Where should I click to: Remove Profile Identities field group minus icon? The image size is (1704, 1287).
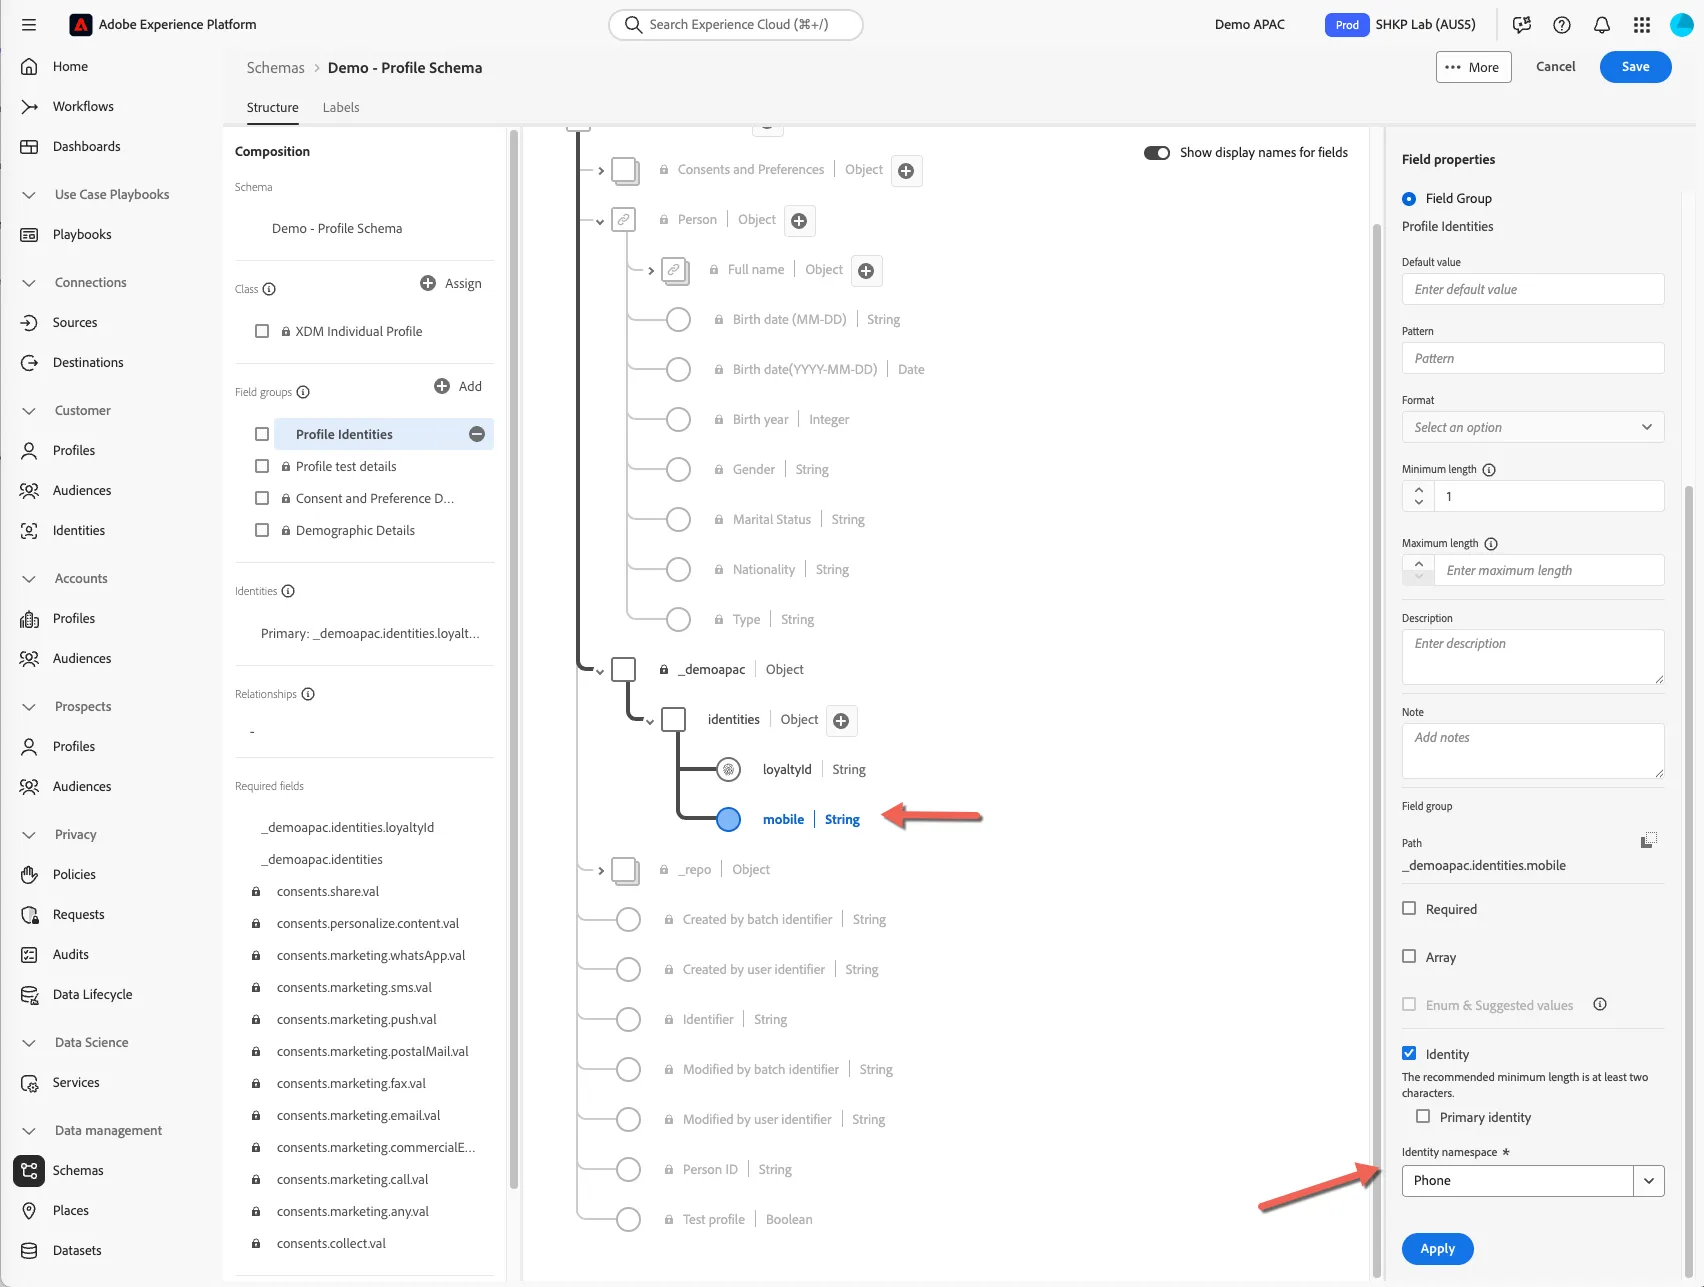[477, 434]
